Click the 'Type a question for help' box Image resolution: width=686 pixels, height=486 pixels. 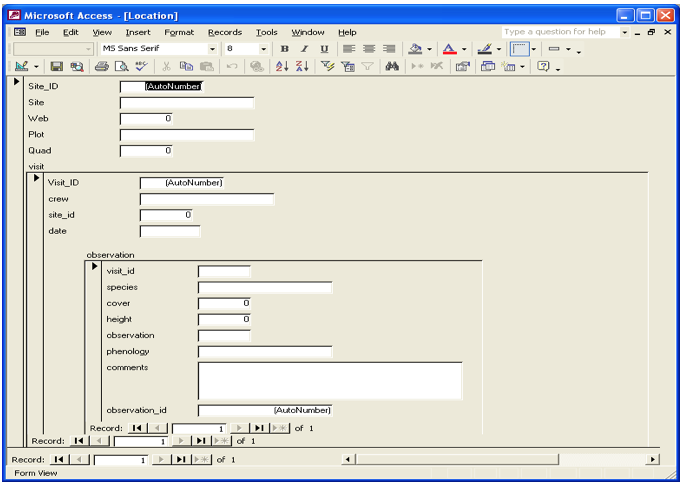pos(560,32)
